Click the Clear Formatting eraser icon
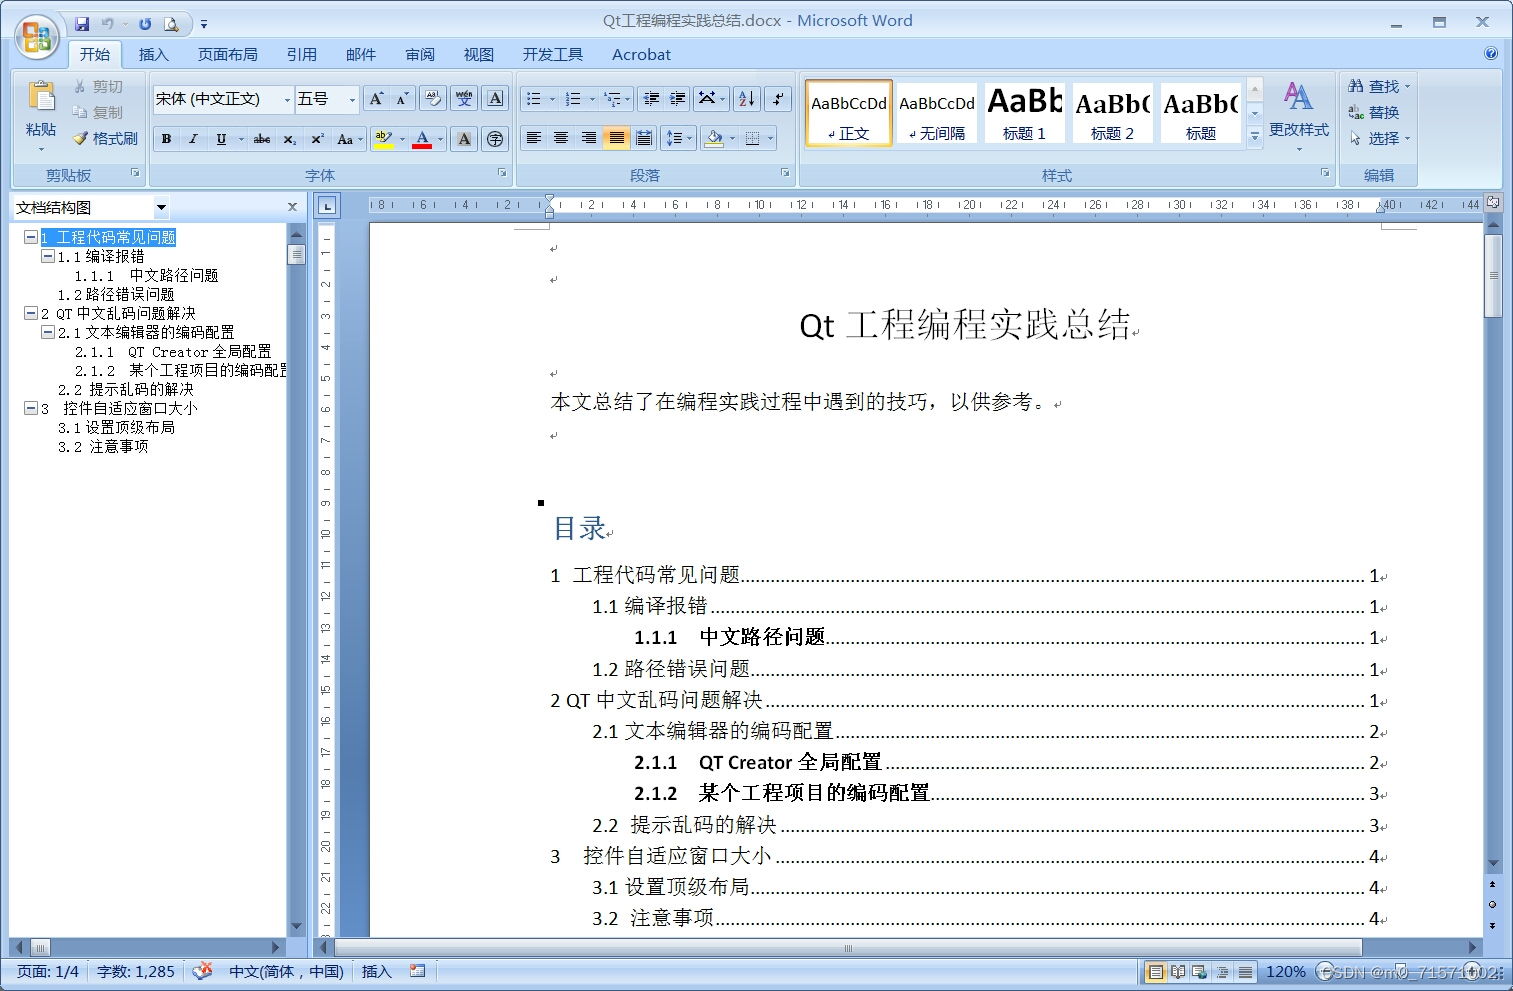Image resolution: width=1513 pixels, height=991 pixels. click(433, 98)
